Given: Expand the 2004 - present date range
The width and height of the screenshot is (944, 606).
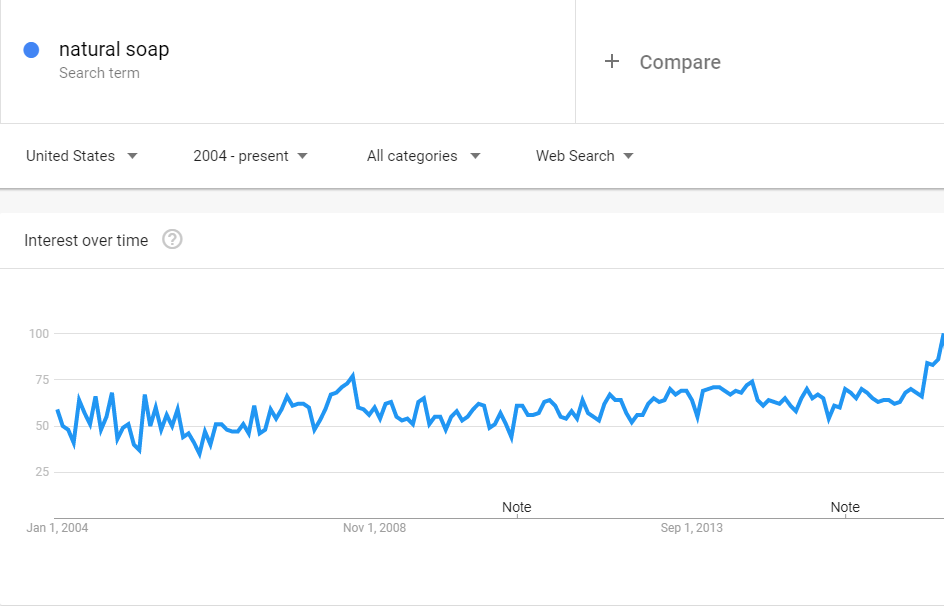Looking at the screenshot, I should point(250,156).
